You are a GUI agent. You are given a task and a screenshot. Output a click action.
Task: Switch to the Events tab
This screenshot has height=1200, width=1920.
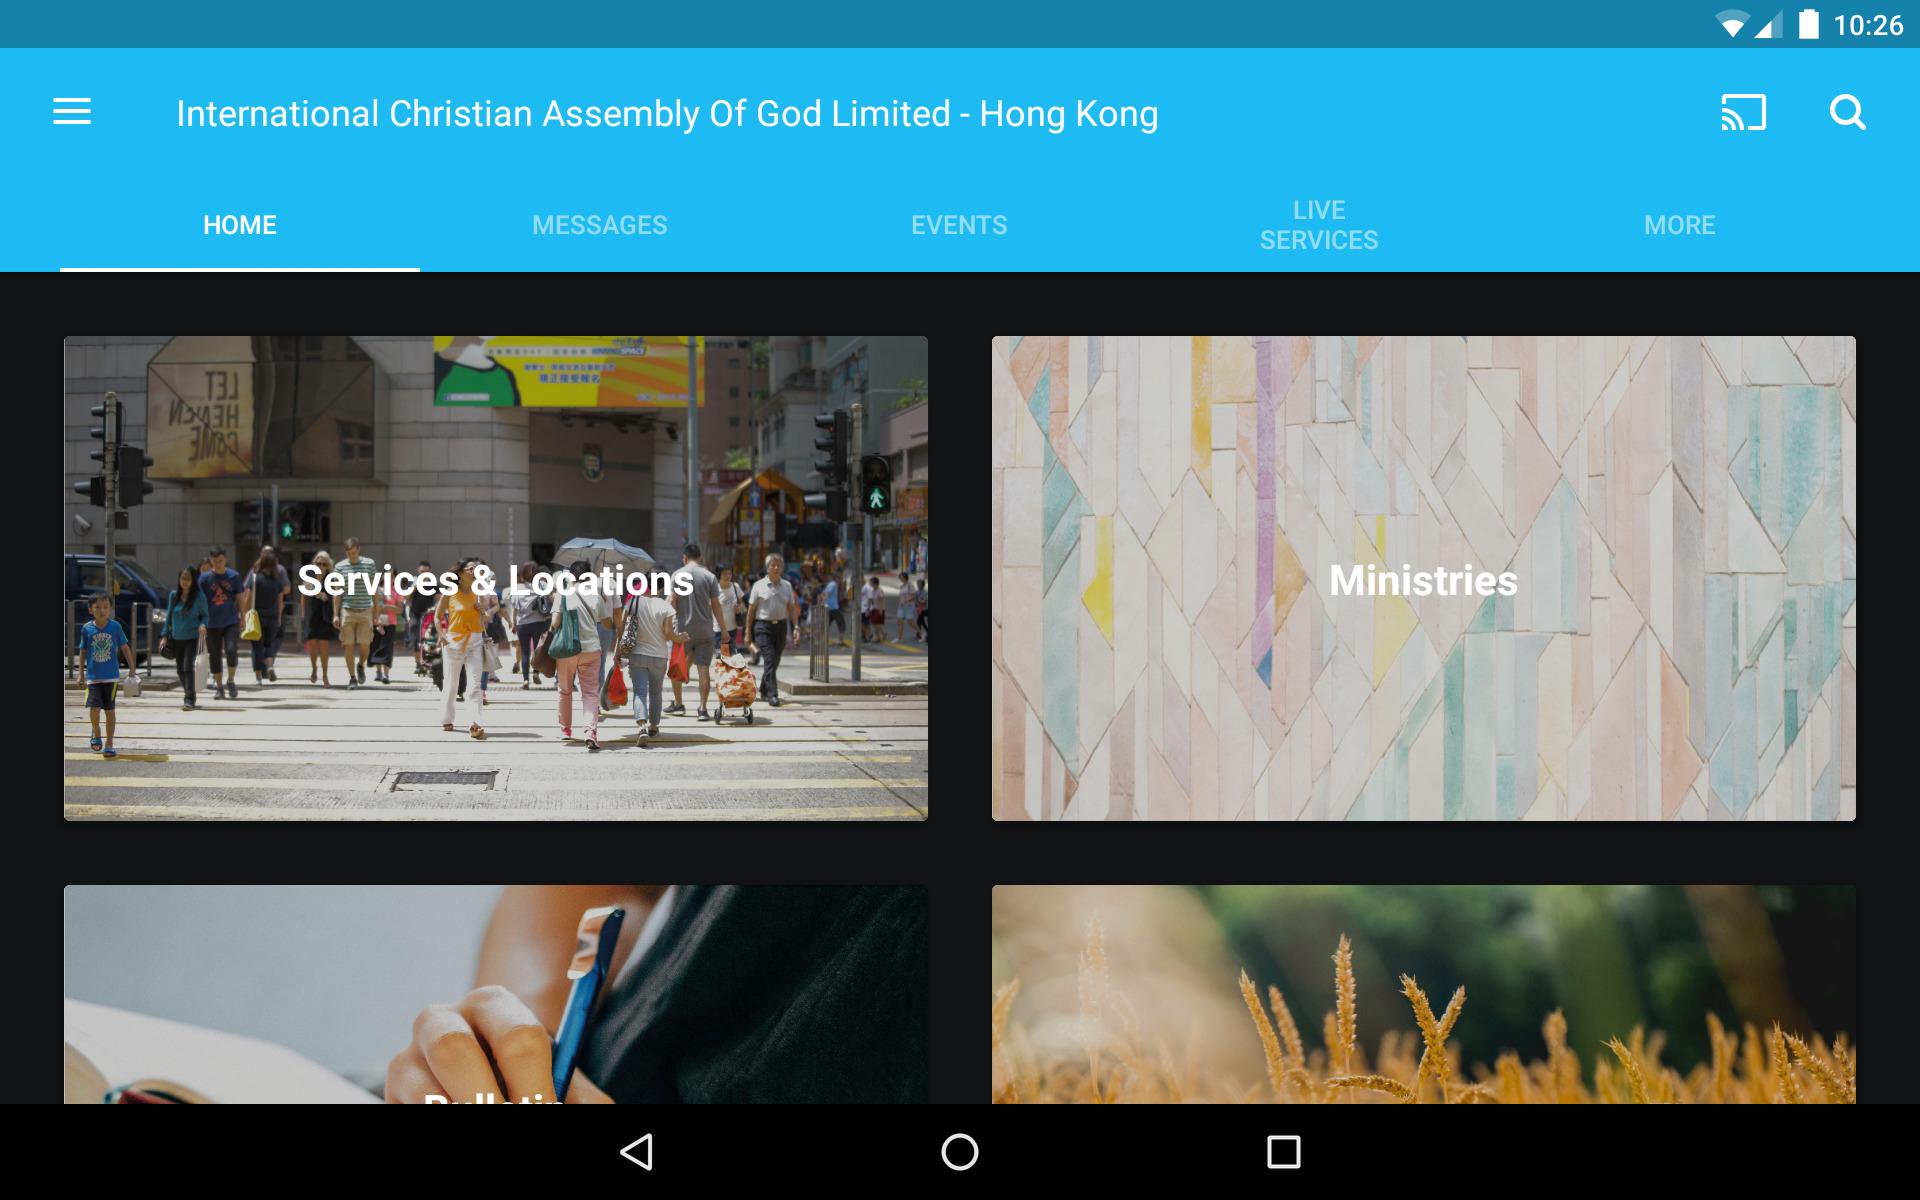[x=959, y=225]
